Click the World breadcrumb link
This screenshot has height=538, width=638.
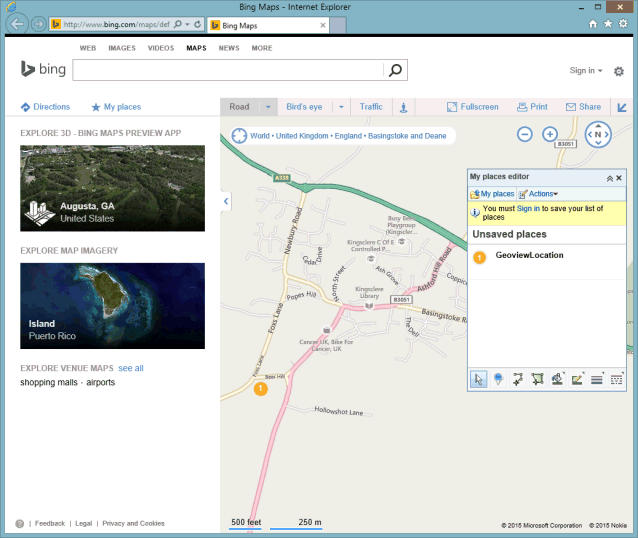pyautogui.click(x=260, y=136)
